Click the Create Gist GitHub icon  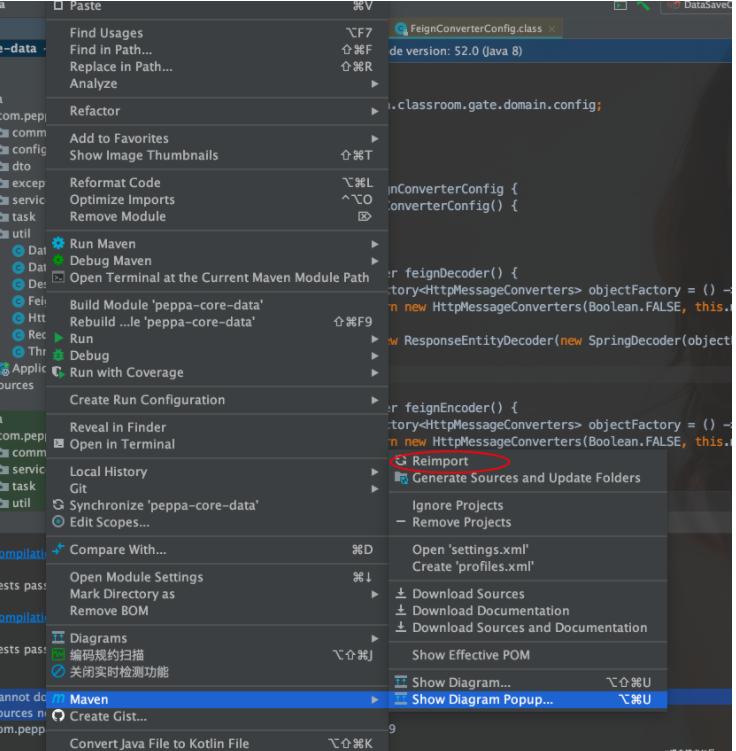point(58,717)
